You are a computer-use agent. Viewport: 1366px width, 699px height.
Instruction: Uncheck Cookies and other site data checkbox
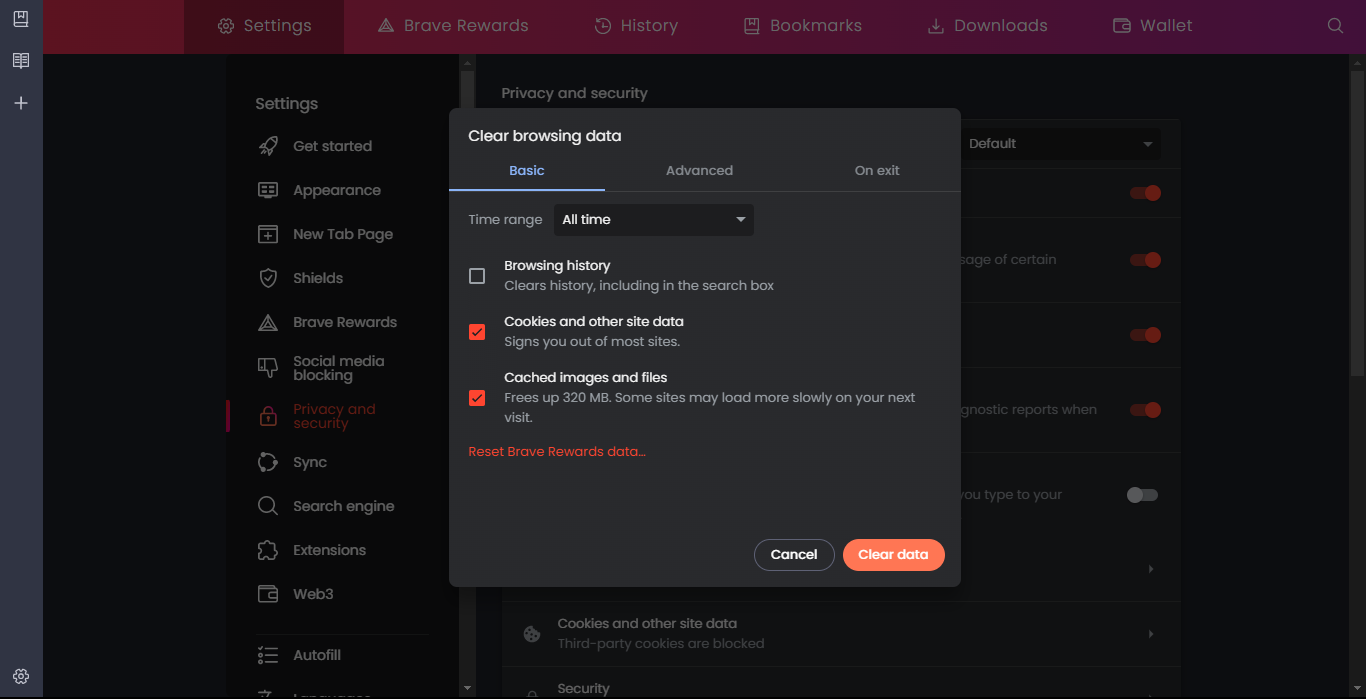pos(477,332)
